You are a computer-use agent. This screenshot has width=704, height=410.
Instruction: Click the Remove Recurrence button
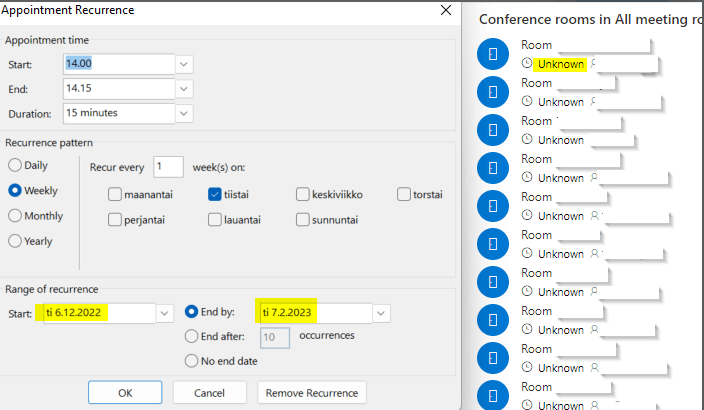click(x=312, y=393)
